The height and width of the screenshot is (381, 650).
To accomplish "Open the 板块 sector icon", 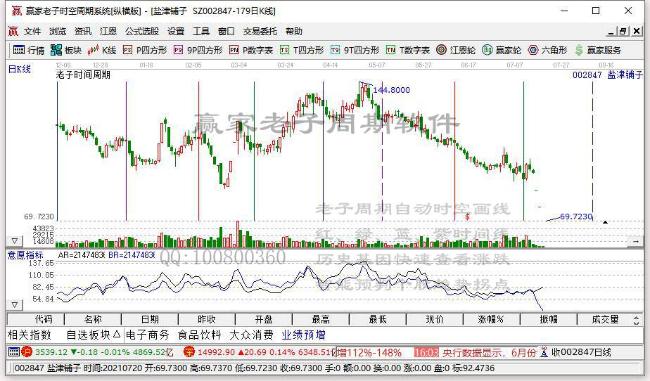I will (66, 50).
